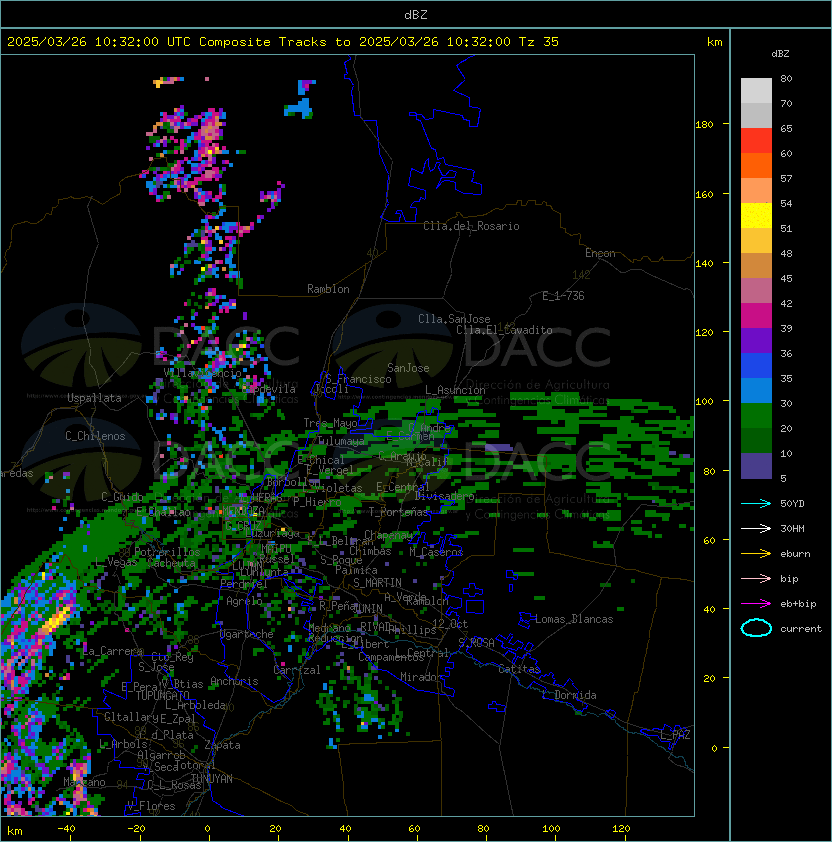
Task: Click the '180' km axis tick label
Action: (704, 125)
